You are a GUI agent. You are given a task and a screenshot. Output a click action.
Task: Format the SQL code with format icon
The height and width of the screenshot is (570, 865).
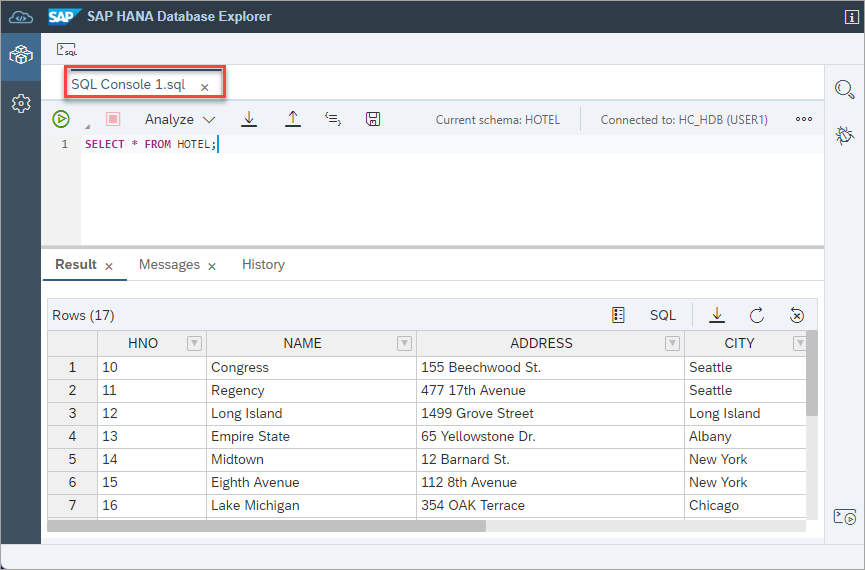333,119
